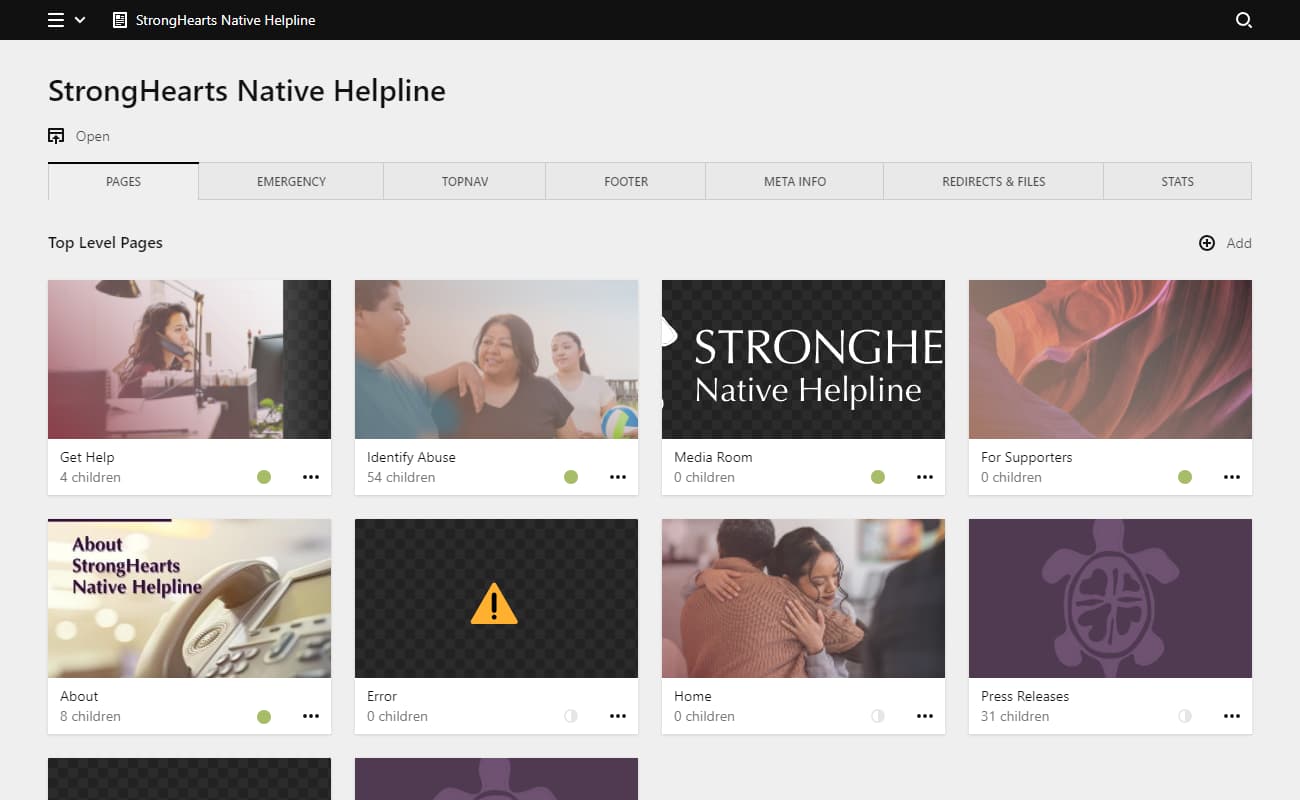Click Home thumbnail of hugging people

(x=803, y=598)
